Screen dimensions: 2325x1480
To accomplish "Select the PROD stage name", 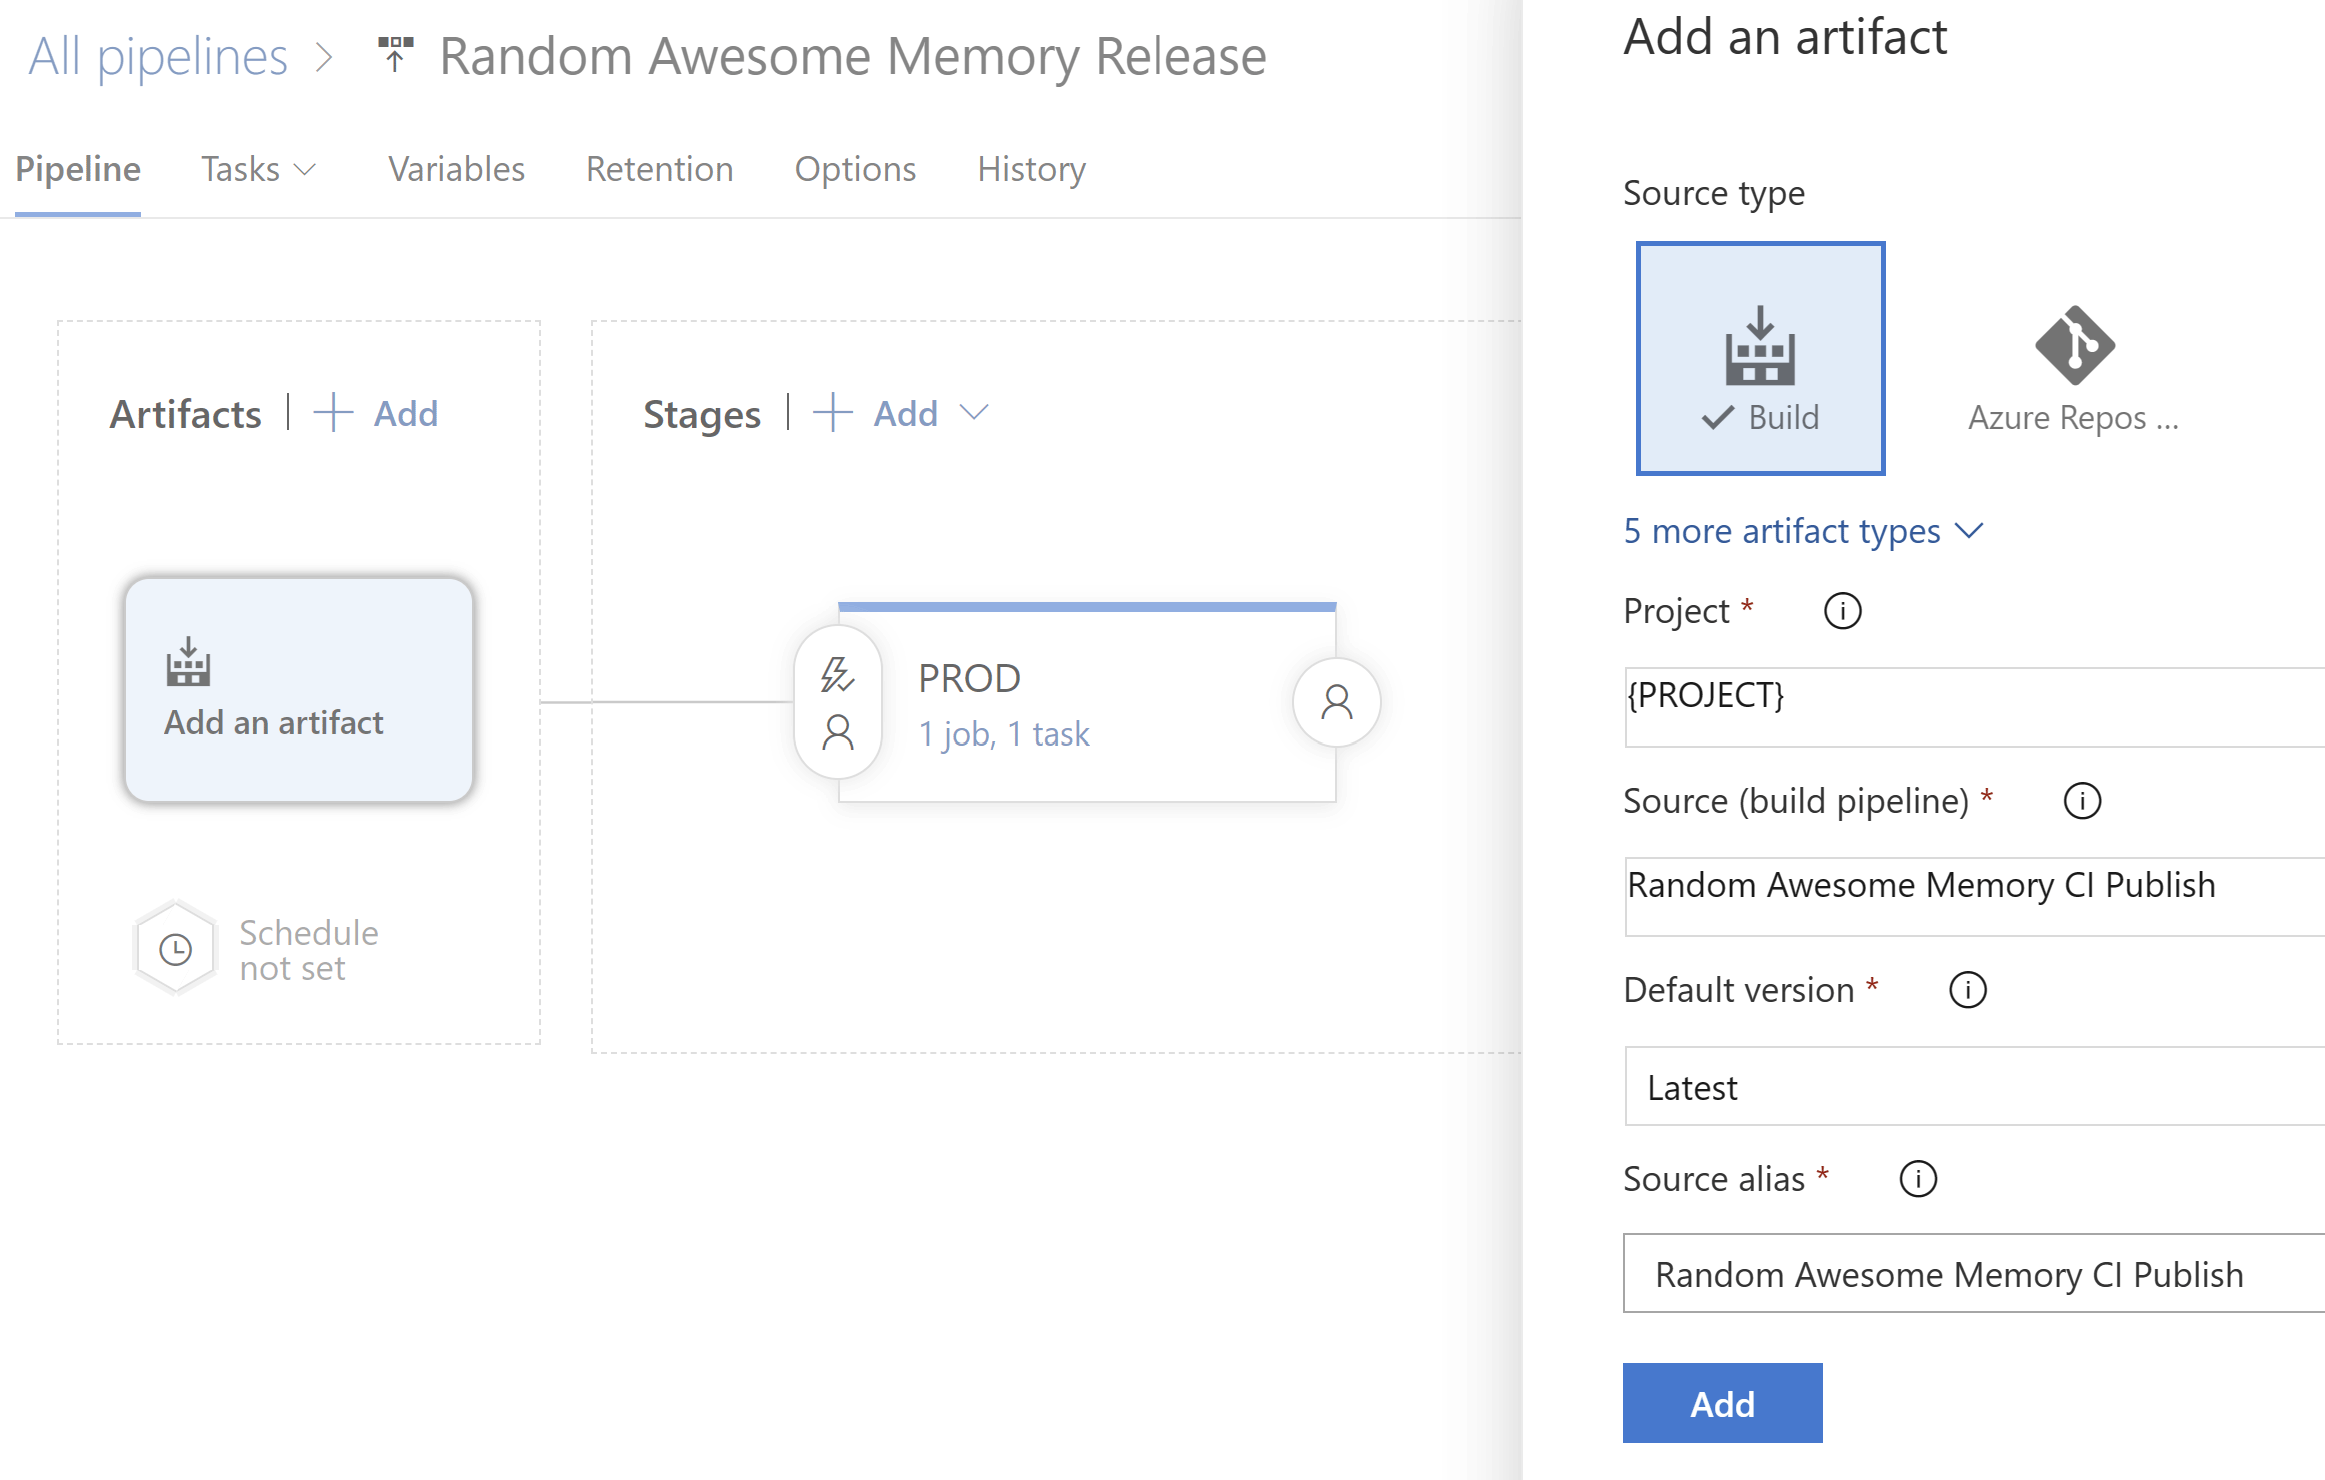I will (969, 678).
